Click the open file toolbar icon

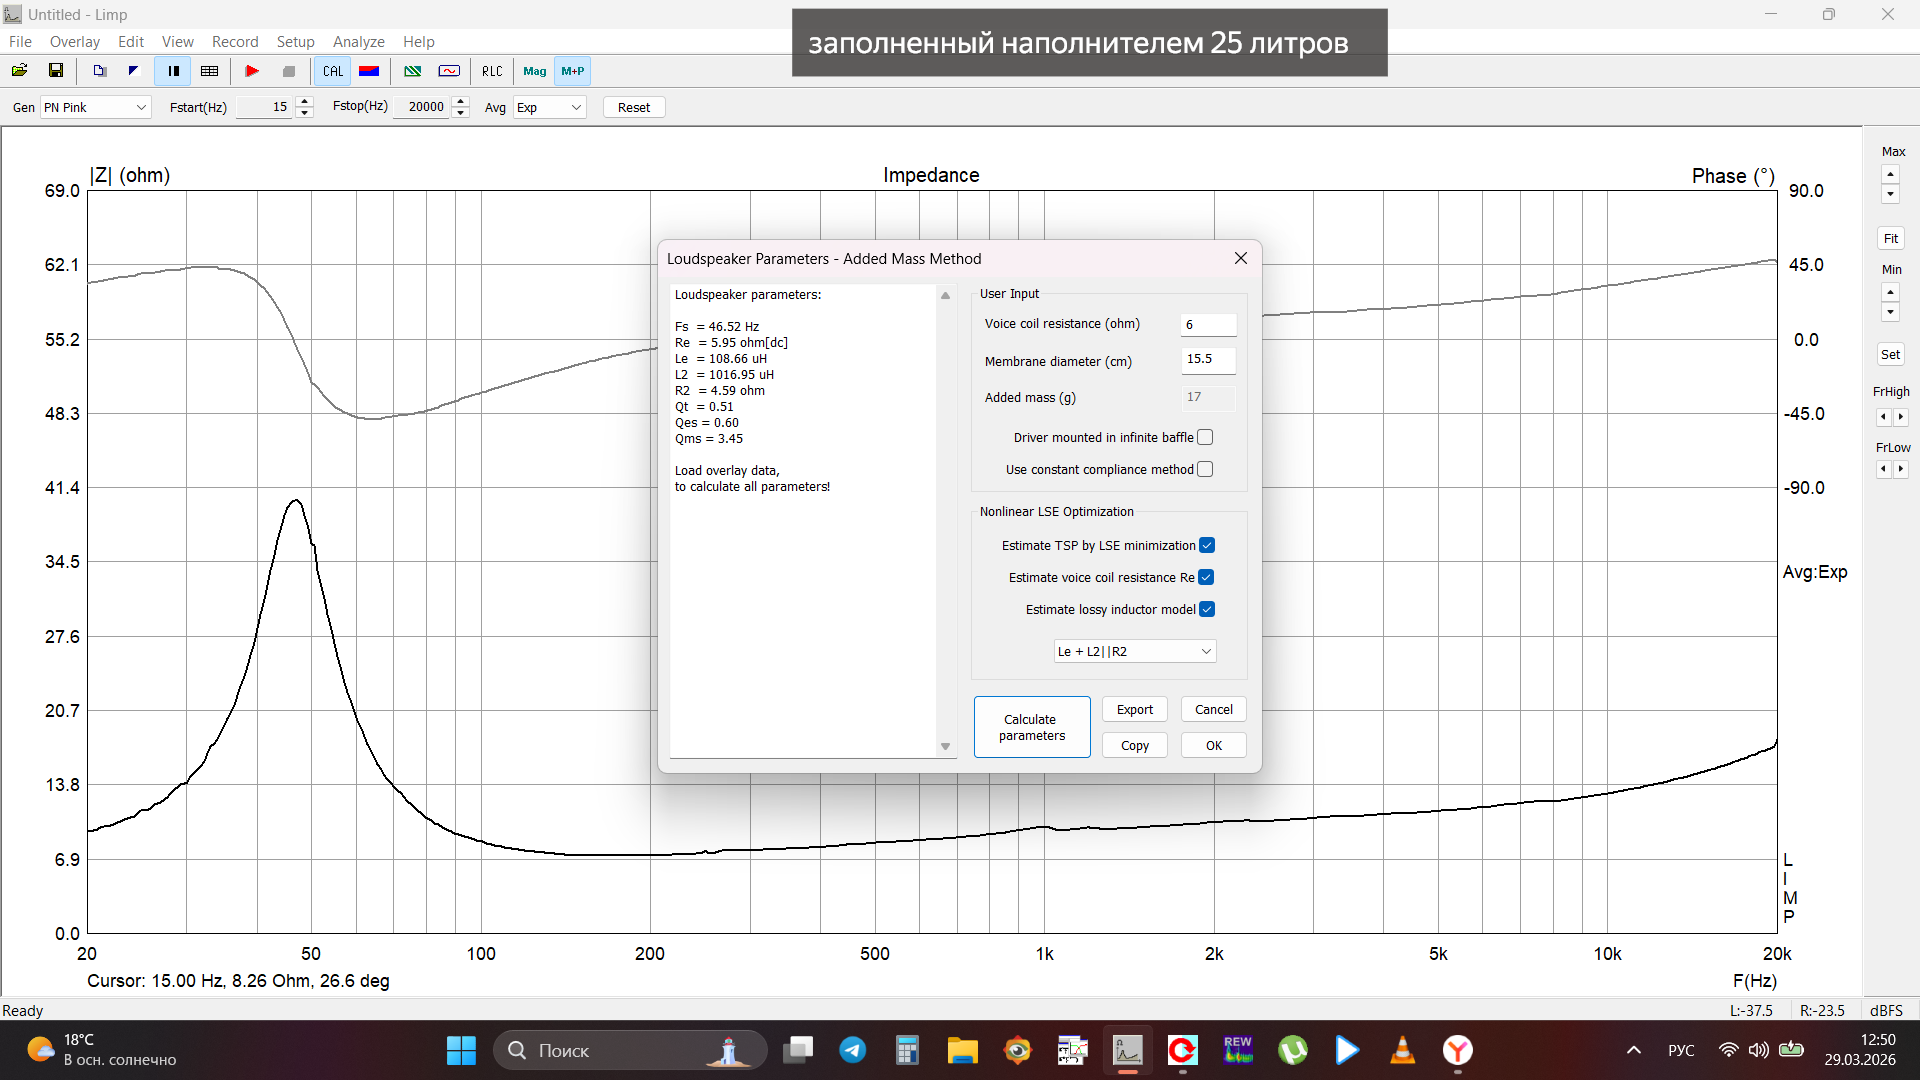tap(19, 71)
